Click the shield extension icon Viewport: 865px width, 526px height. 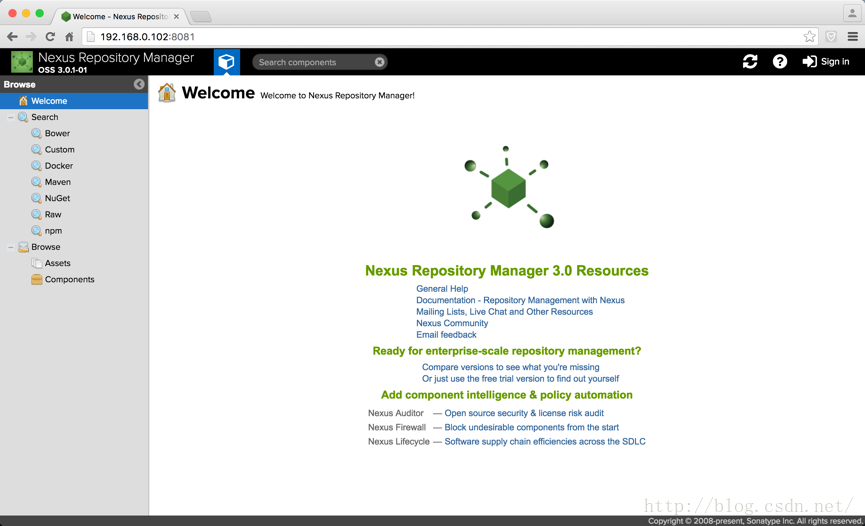coord(831,36)
